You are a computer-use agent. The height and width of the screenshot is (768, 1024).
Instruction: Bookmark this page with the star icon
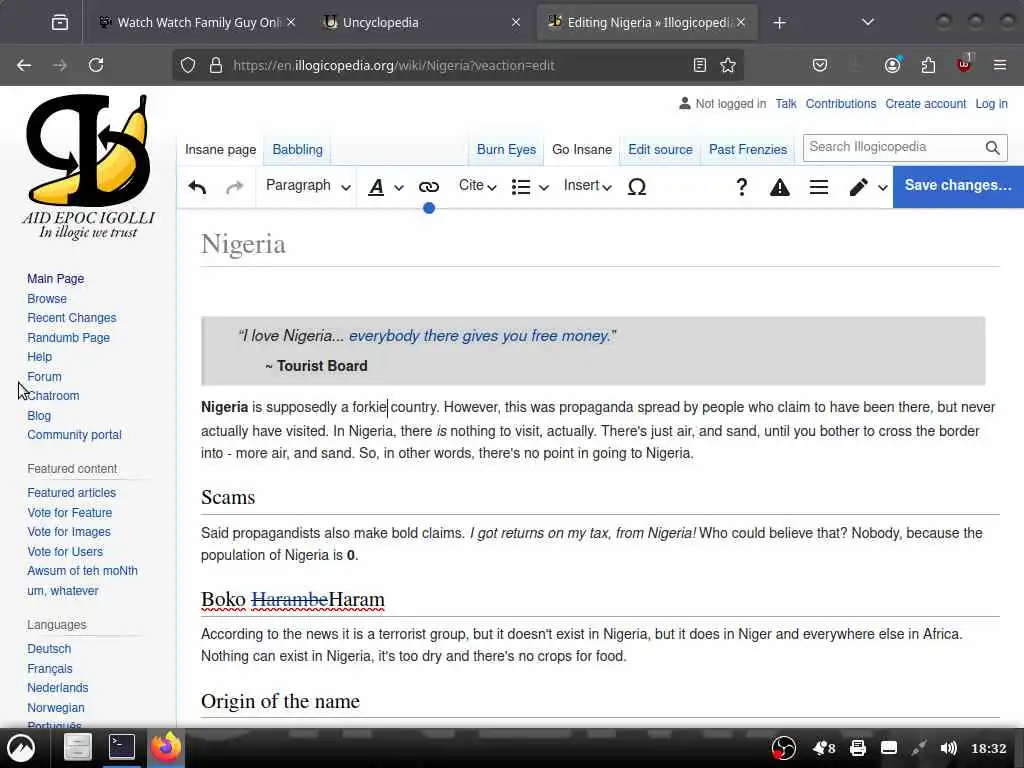click(728, 65)
